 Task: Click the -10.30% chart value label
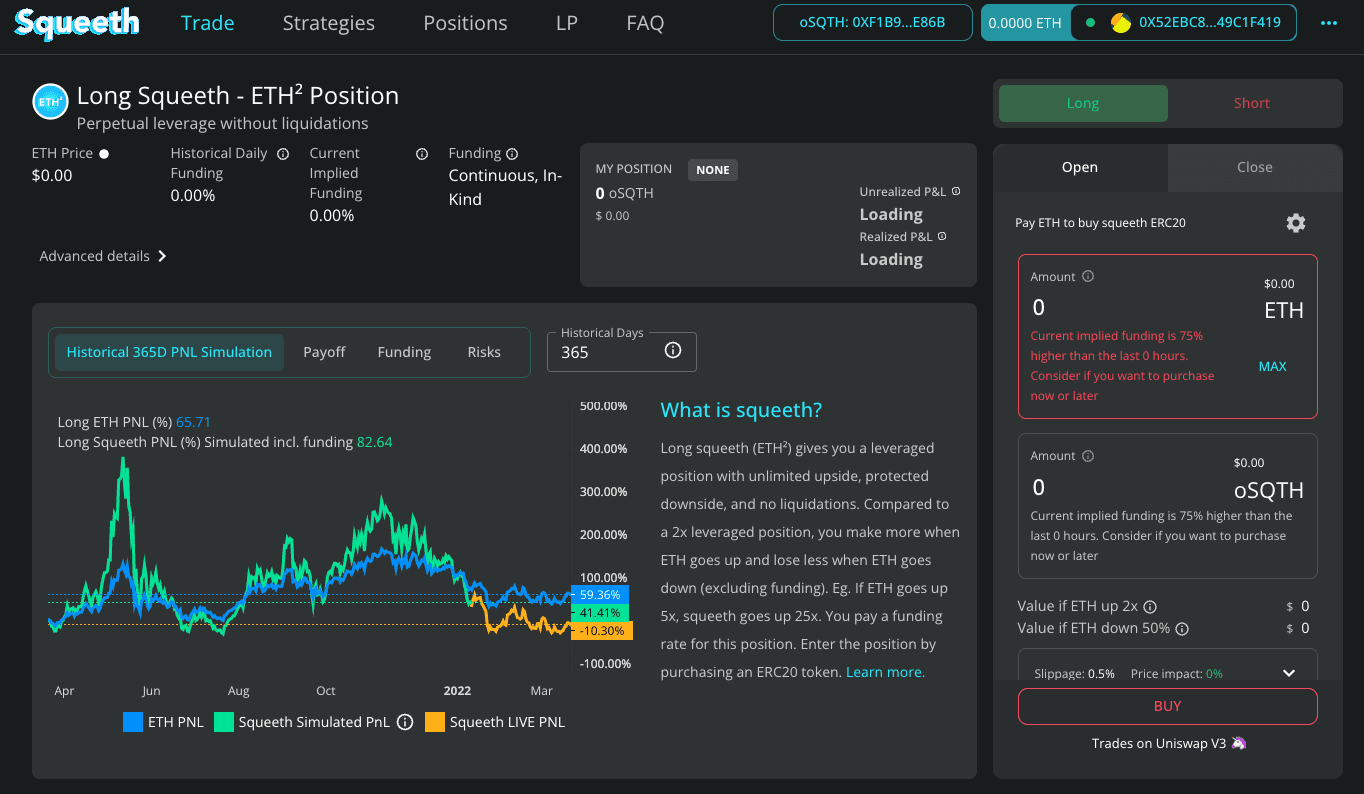[x=600, y=631]
